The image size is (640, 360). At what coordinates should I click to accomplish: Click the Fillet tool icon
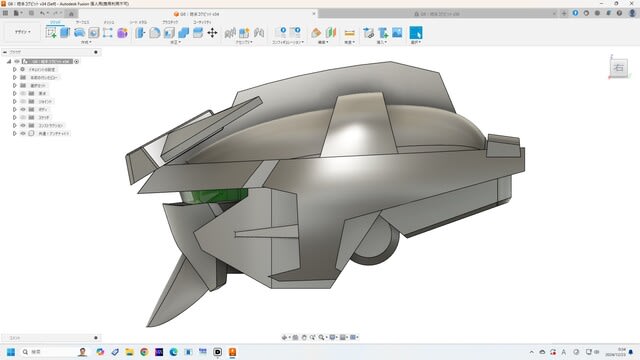155,33
